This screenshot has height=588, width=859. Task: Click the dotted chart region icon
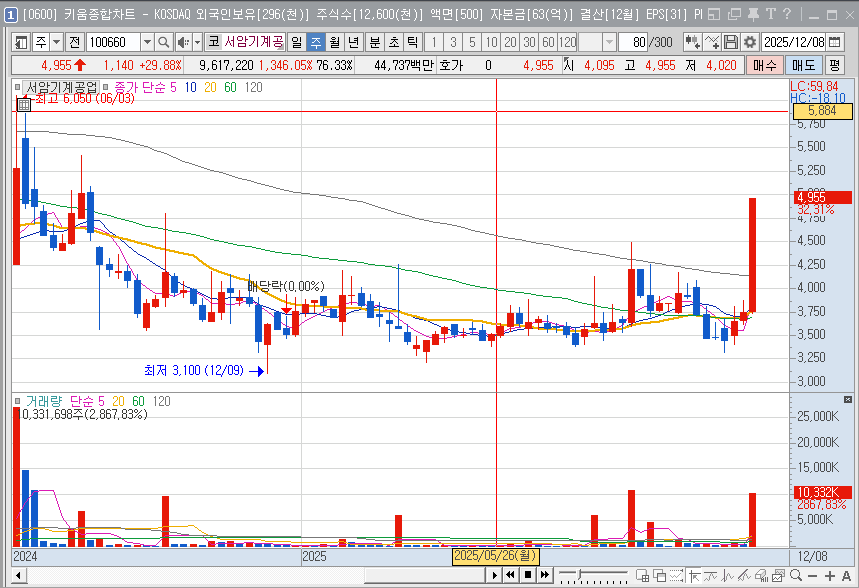pyautogui.click(x=677, y=575)
